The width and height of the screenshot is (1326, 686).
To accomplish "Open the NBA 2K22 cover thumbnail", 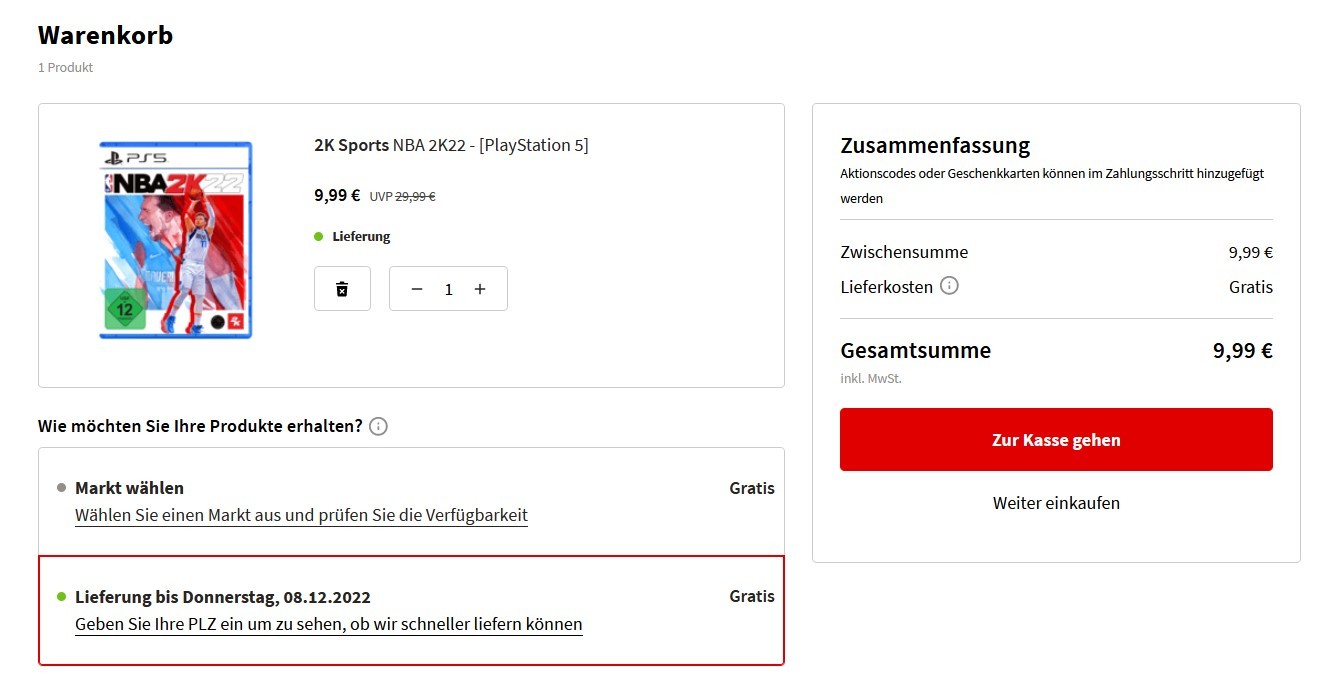I will pos(176,240).
